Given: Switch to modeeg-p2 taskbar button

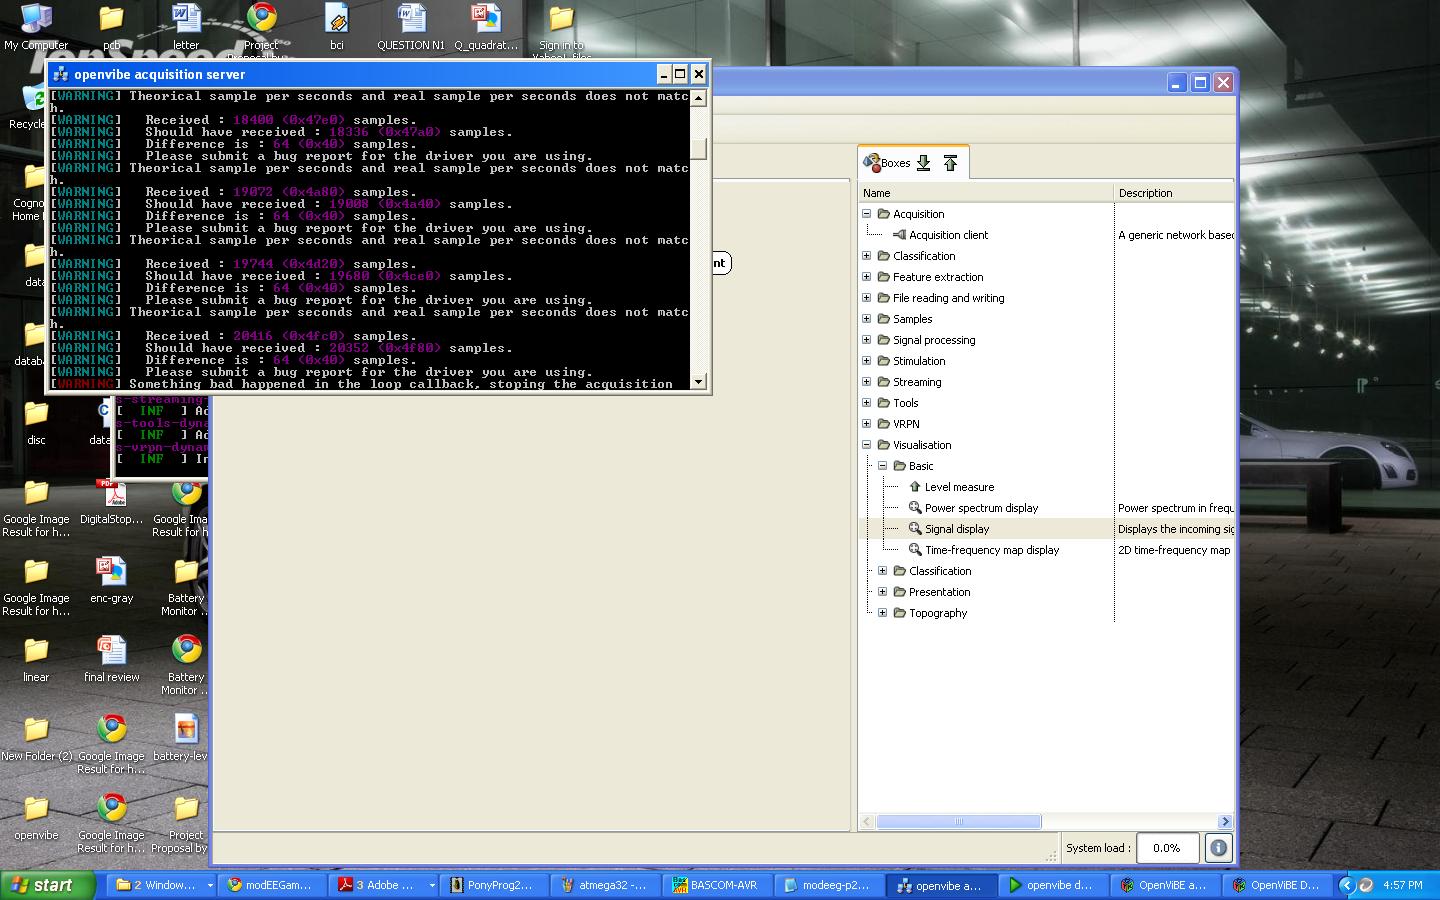Looking at the screenshot, I should (x=829, y=885).
